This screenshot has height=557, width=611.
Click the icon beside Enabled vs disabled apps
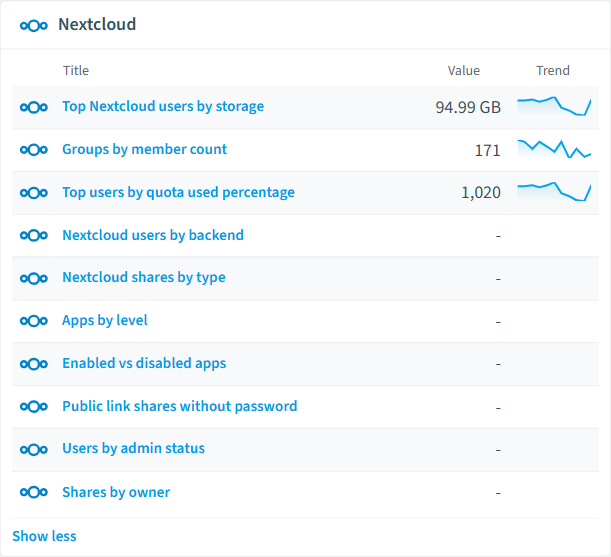pos(34,364)
